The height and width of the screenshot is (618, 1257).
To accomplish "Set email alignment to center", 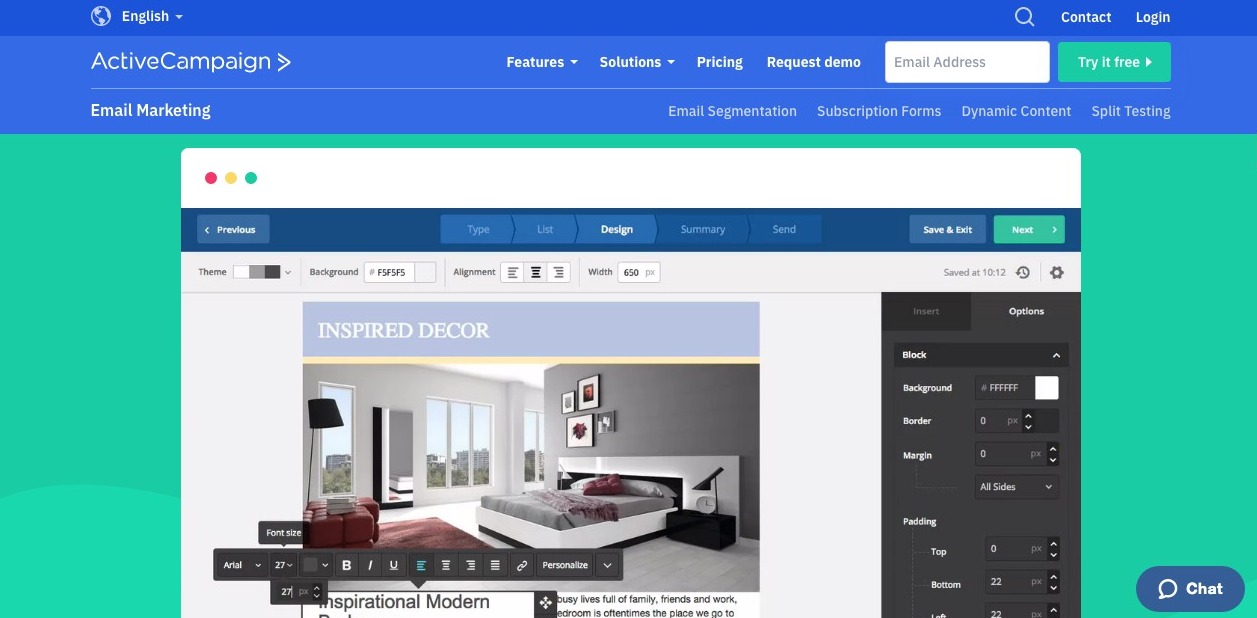I will [536, 272].
